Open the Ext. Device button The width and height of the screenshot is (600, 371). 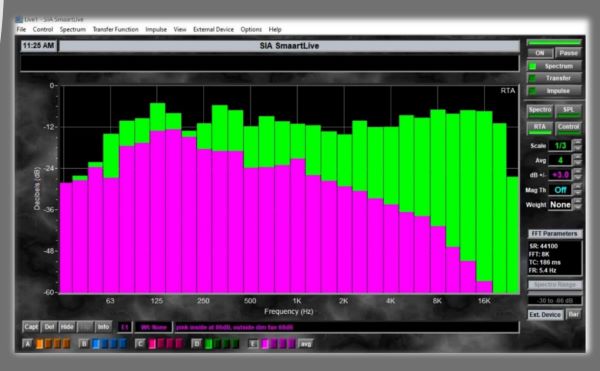point(545,314)
